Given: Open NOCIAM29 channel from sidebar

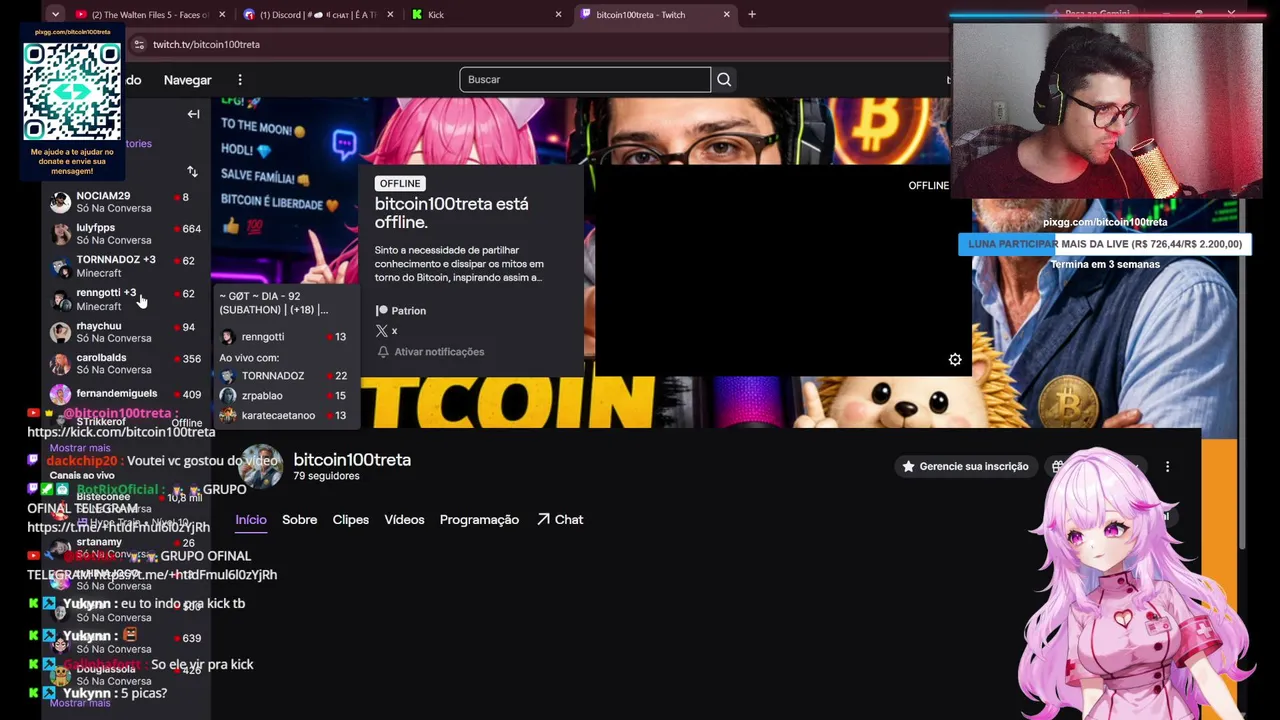Looking at the screenshot, I should pos(125,202).
